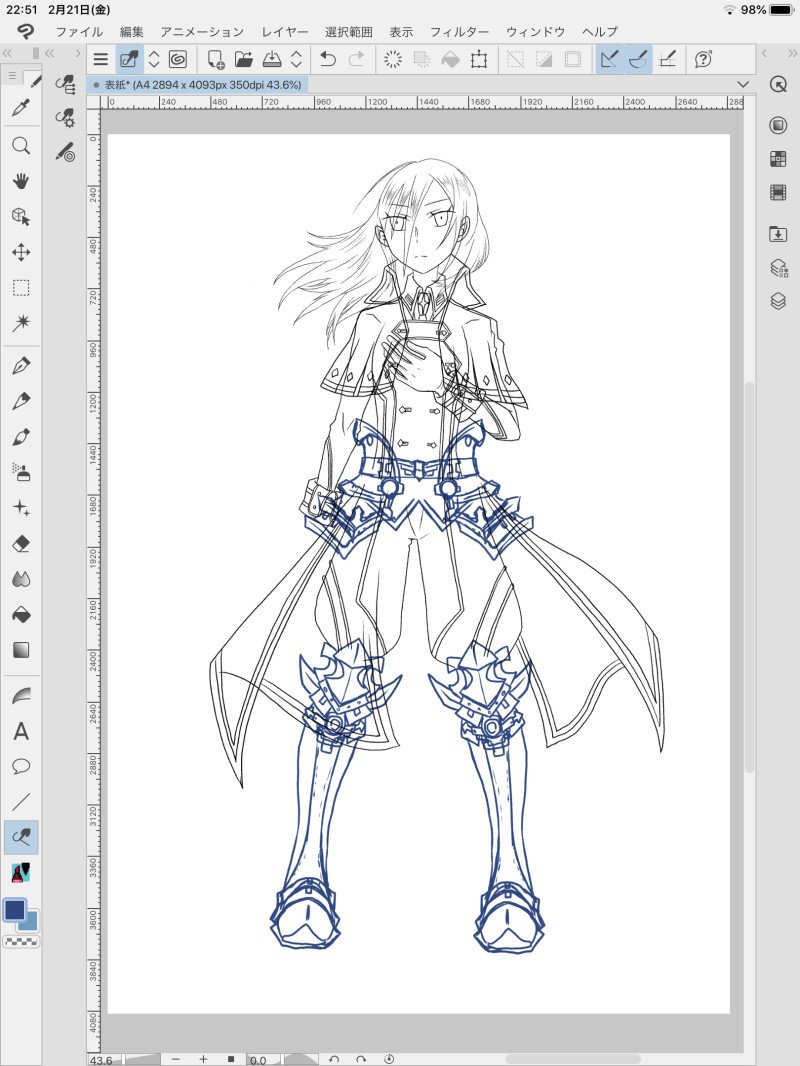Toggle Snap to Grid
The width and height of the screenshot is (800, 1066).
pyautogui.click(x=667, y=60)
